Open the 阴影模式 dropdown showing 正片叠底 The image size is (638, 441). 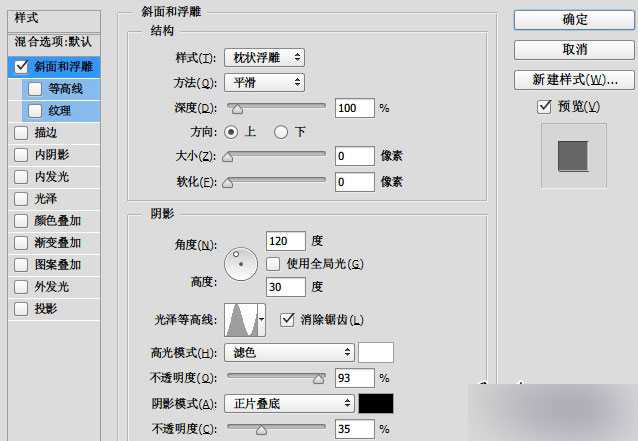pyautogui.click(x=290, y=403)
